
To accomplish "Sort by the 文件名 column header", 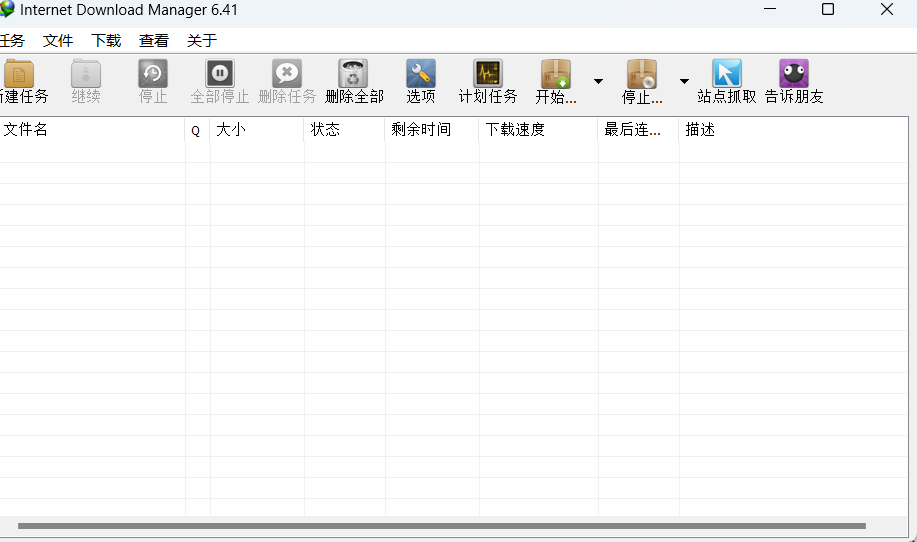I will click(92, 129).
